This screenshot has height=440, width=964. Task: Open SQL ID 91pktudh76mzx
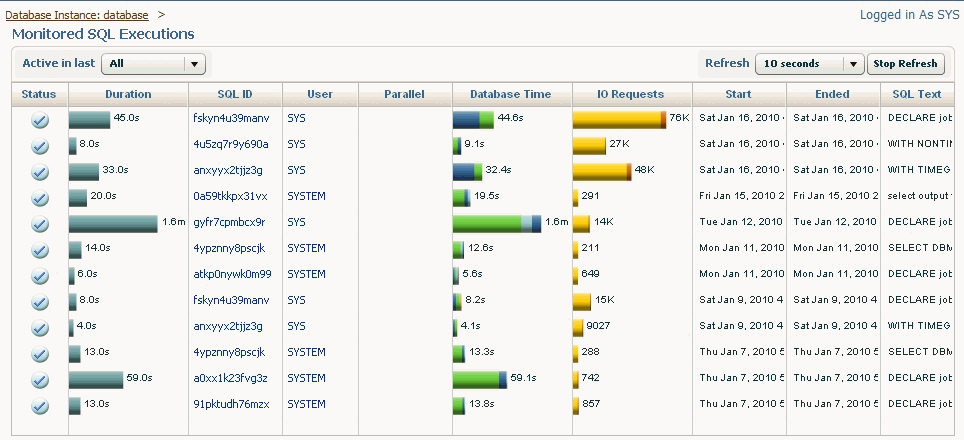pyautogui.click(x=231, y=404)
